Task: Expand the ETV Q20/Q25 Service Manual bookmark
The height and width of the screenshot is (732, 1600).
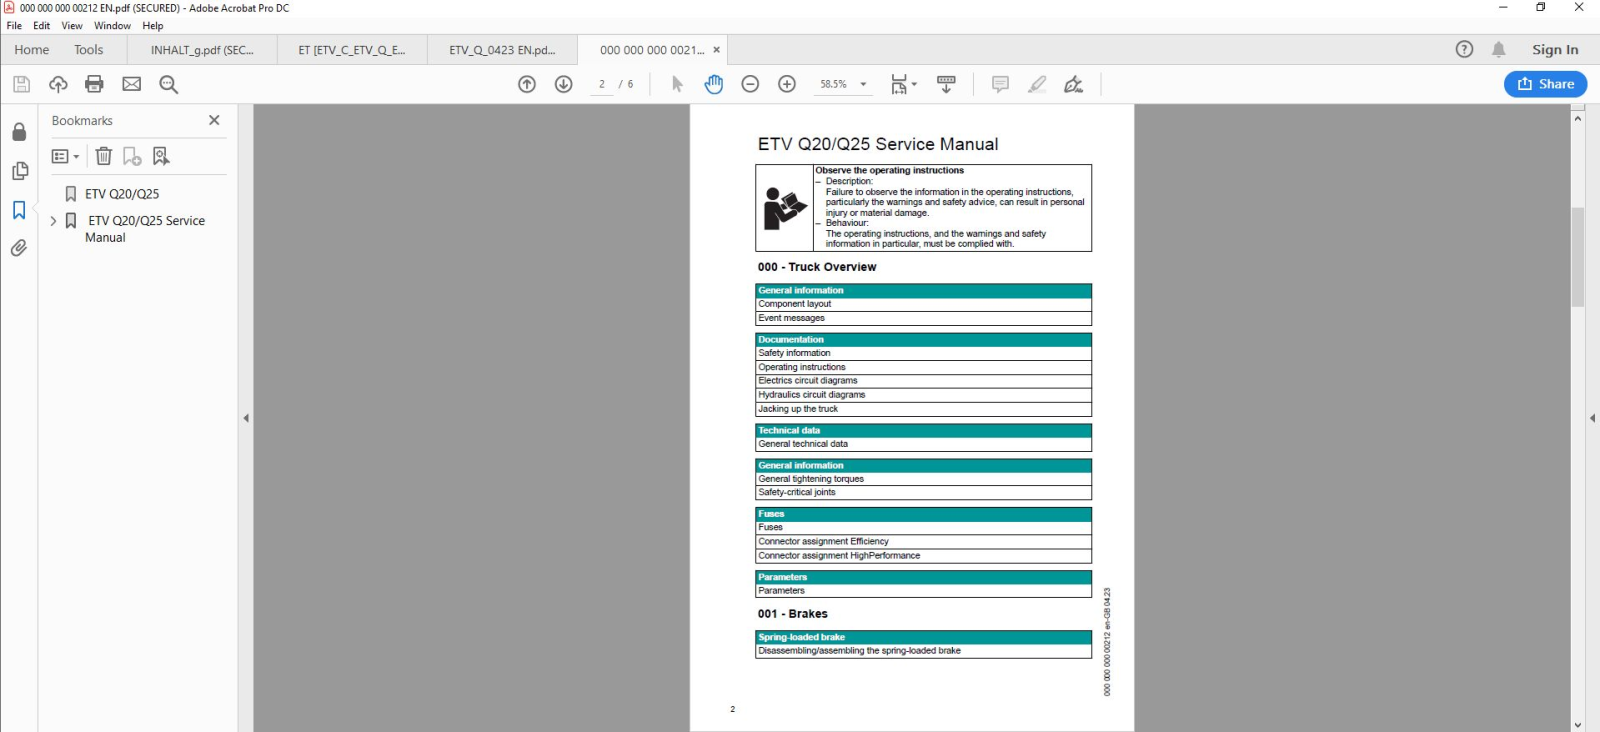Action: pos(53,221)
